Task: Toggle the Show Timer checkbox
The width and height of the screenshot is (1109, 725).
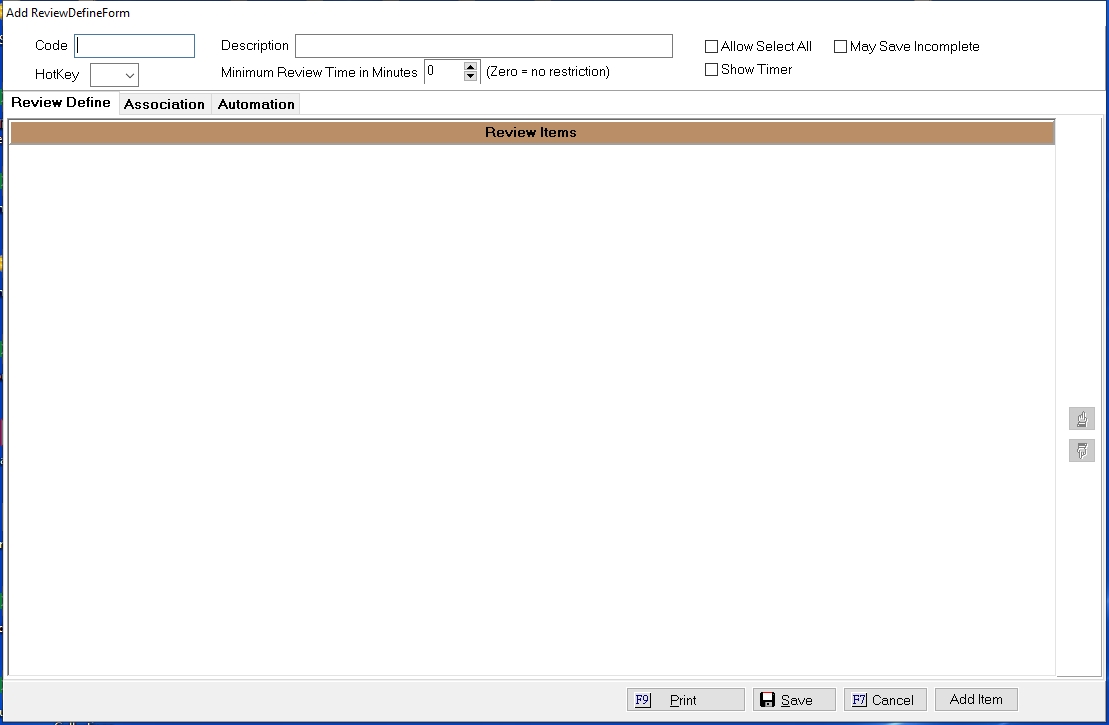Action: click(712, 70)
